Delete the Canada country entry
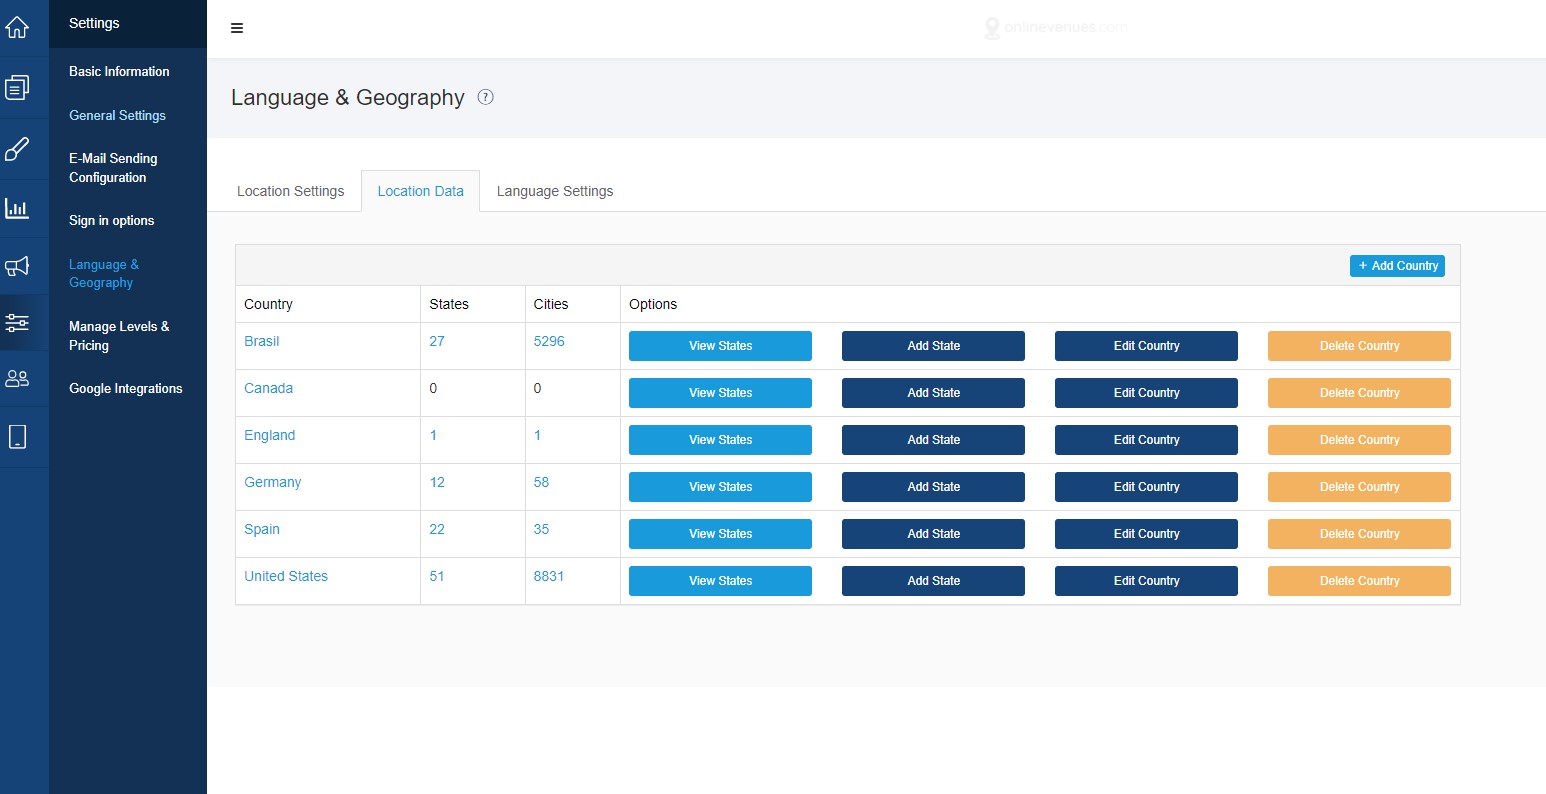The height and width of the screenshot is (794, 1546). pos(1359,393)
